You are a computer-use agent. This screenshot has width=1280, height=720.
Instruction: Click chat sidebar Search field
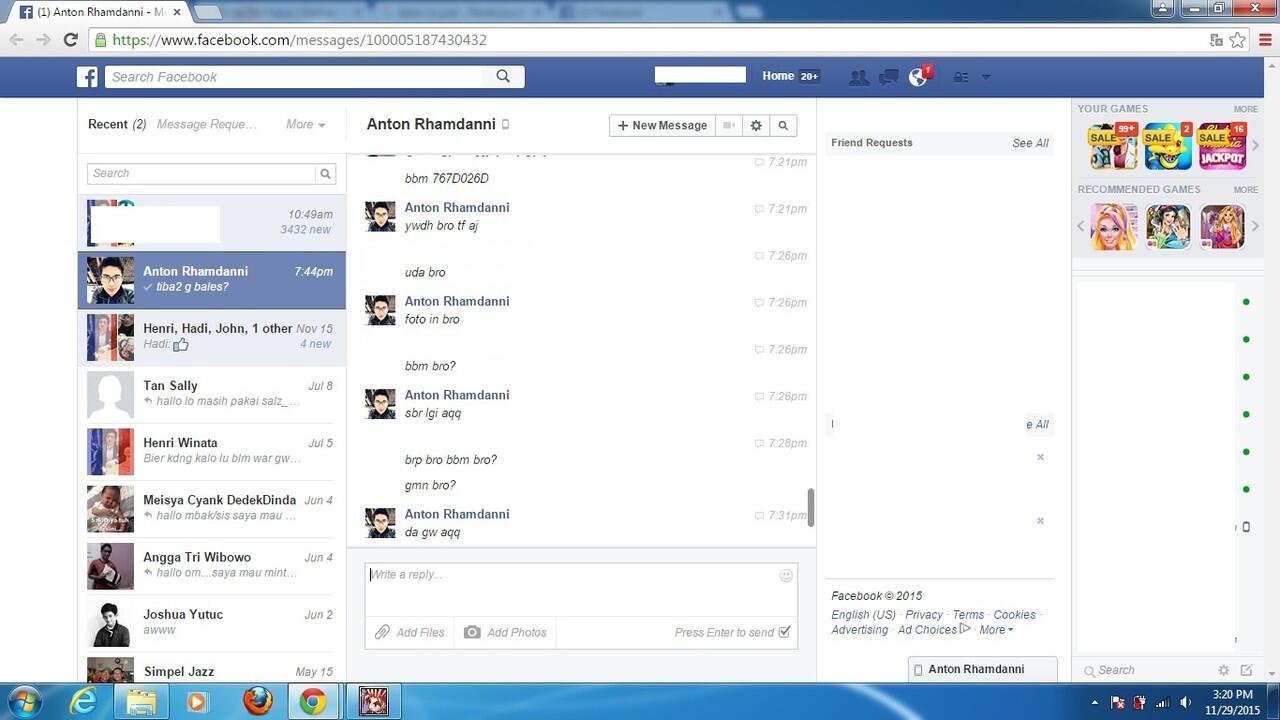pyautogui.click(x=1145, y=670)
